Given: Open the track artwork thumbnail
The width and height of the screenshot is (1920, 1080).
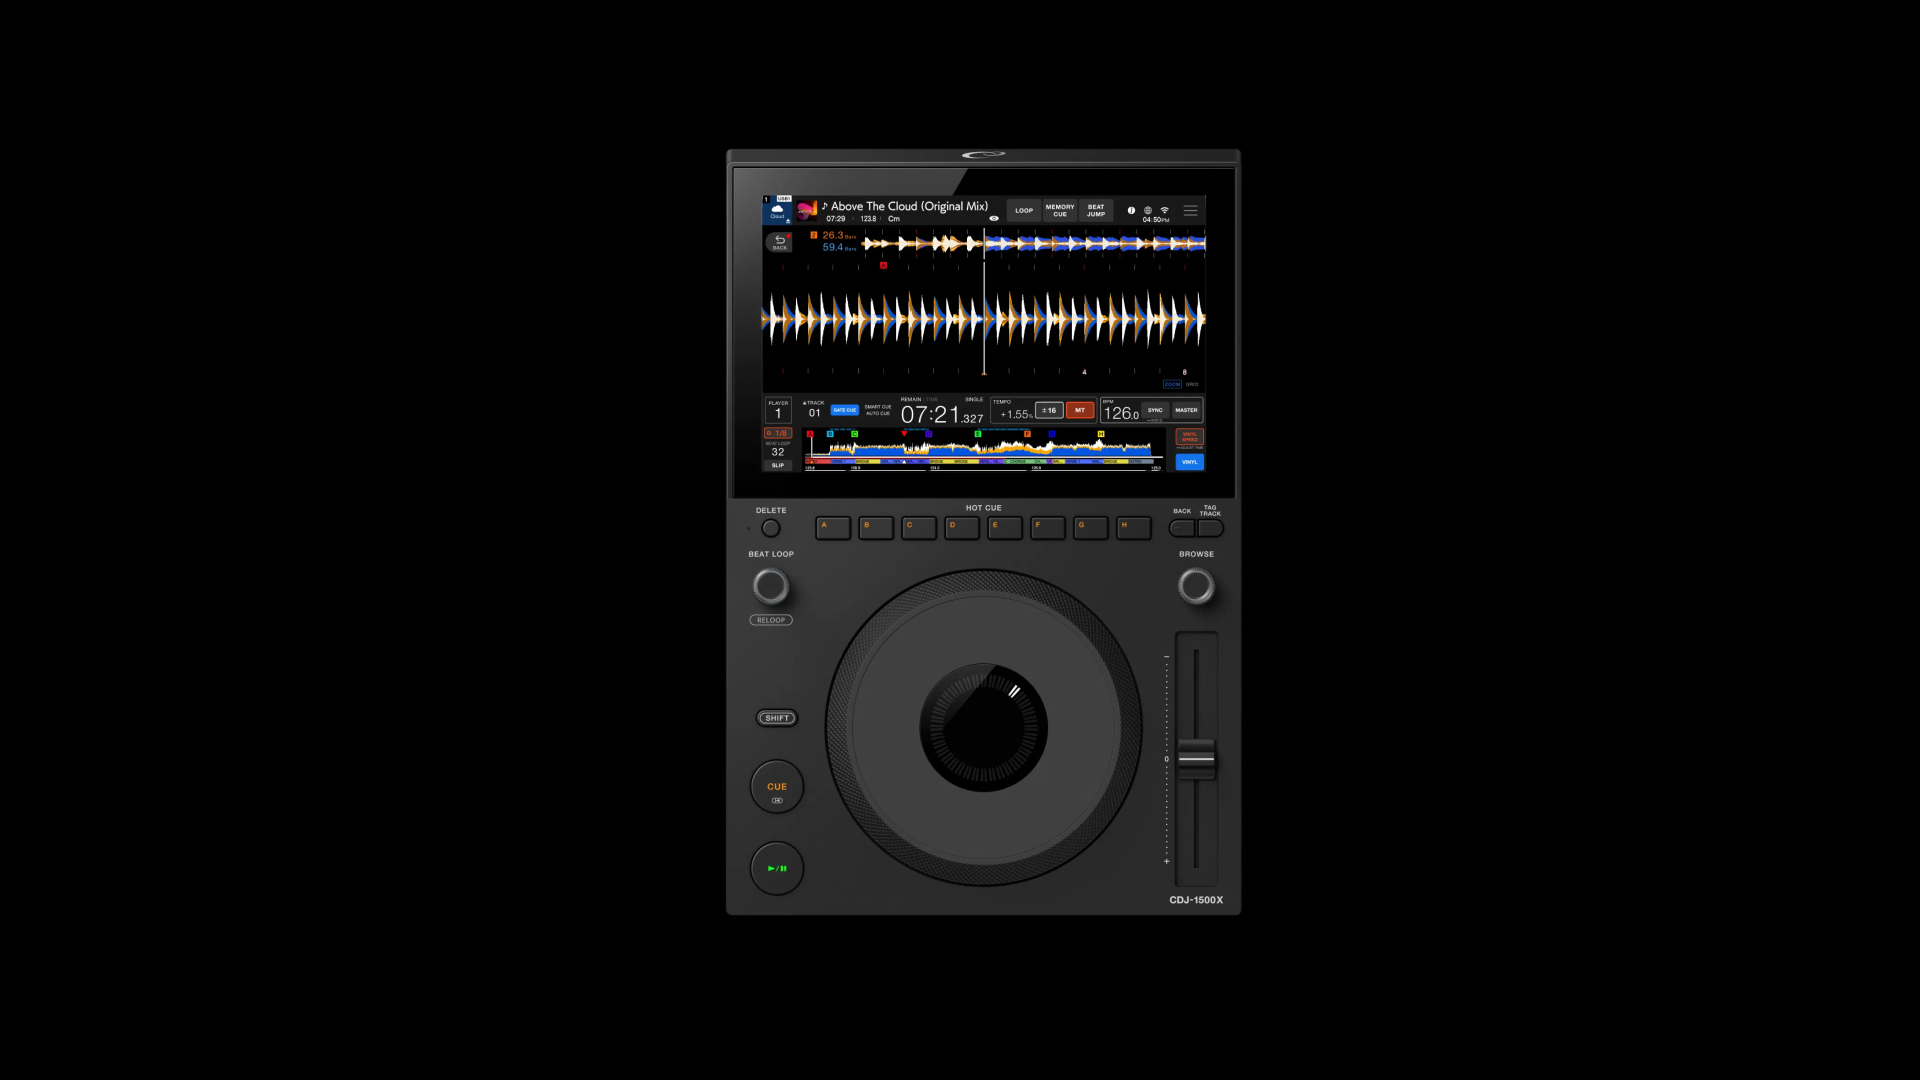Looking at the screenshot, I should coord(807,211).
